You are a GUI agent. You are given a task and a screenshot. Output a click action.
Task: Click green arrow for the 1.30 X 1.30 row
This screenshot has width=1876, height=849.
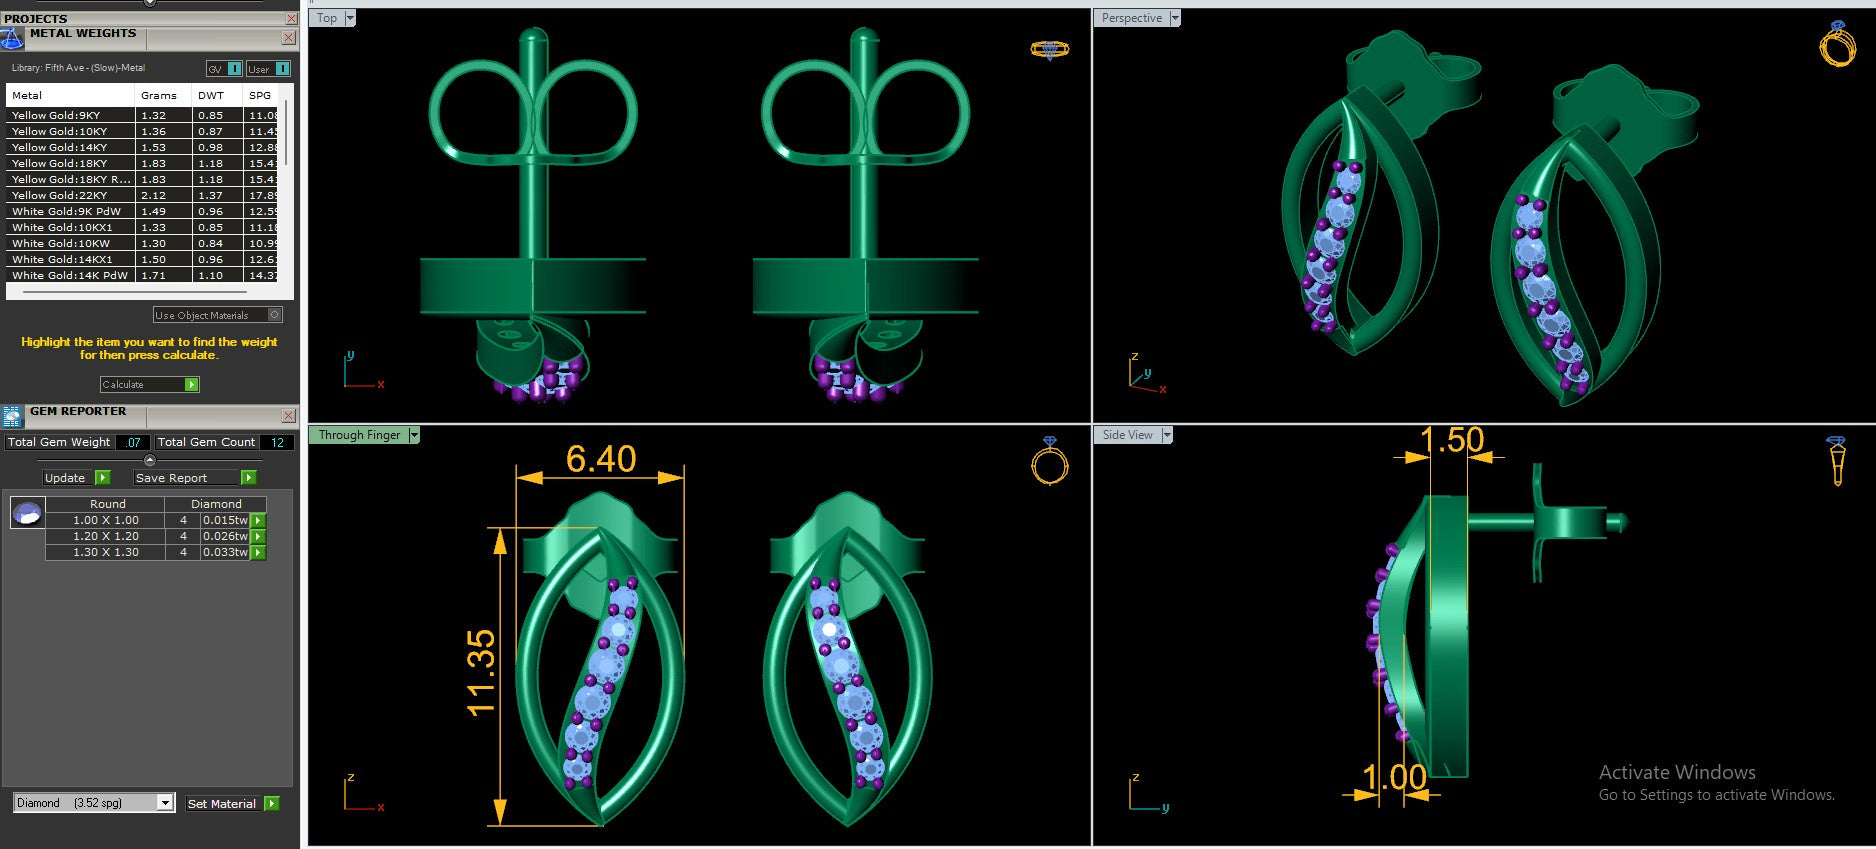(258, 552)
